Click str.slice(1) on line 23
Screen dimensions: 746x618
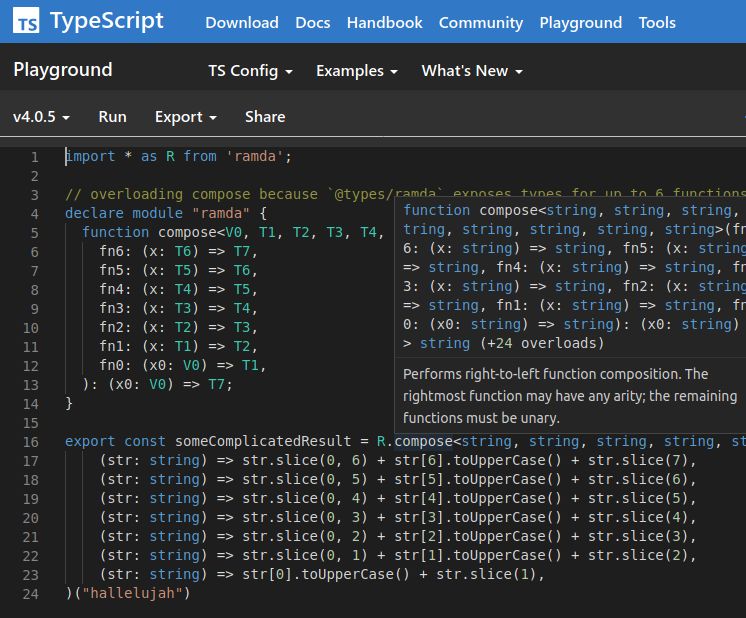486,574
